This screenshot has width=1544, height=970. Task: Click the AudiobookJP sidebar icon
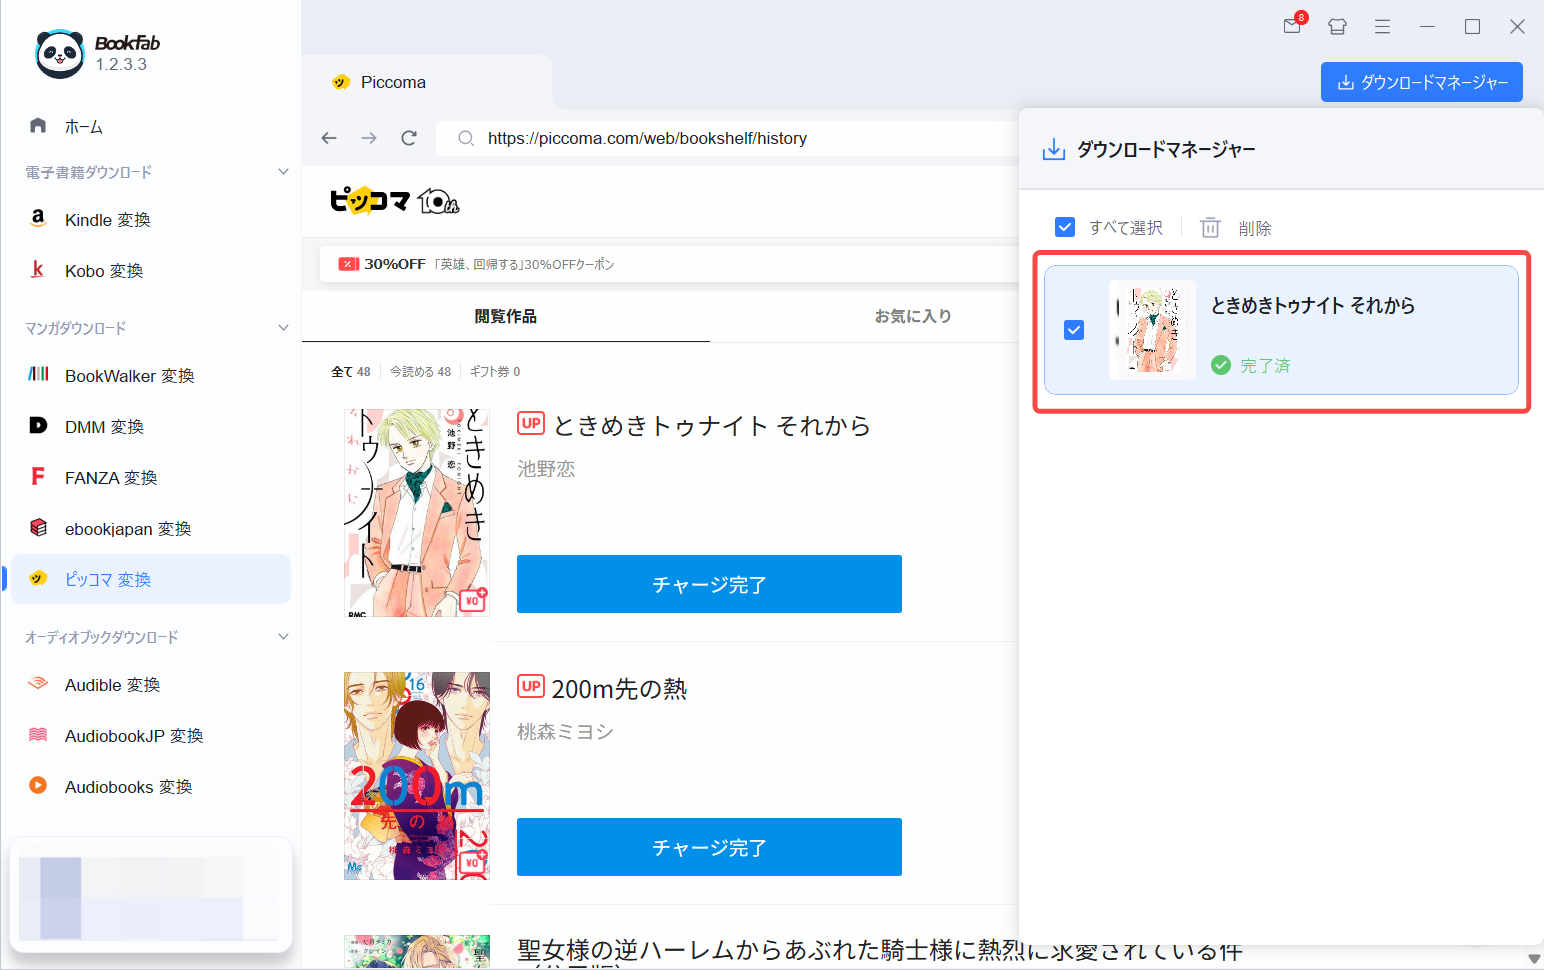click(x=38, y=734)
